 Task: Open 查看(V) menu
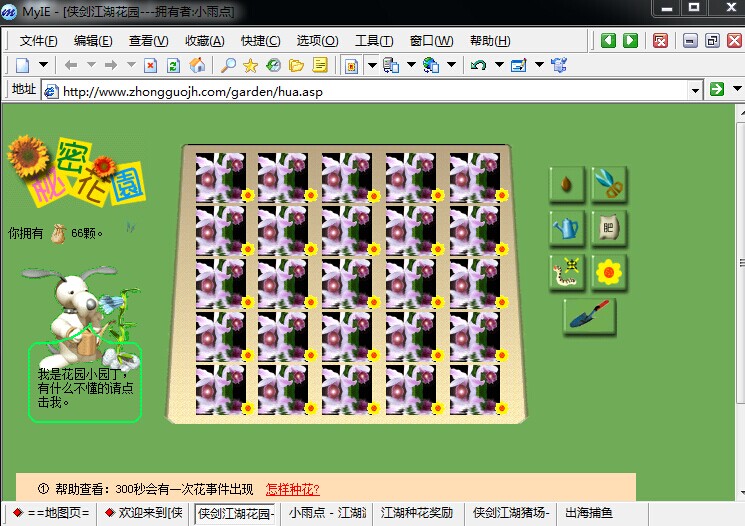[x=148, y=41]
